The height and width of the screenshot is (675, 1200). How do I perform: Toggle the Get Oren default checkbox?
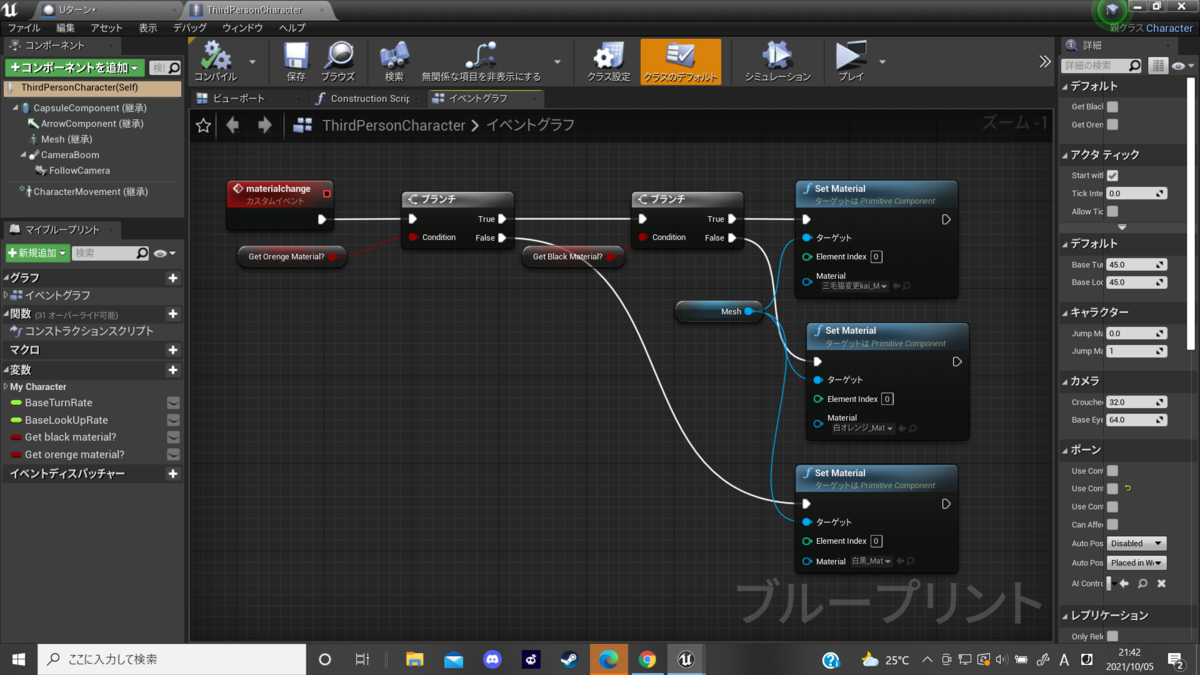1112,125
